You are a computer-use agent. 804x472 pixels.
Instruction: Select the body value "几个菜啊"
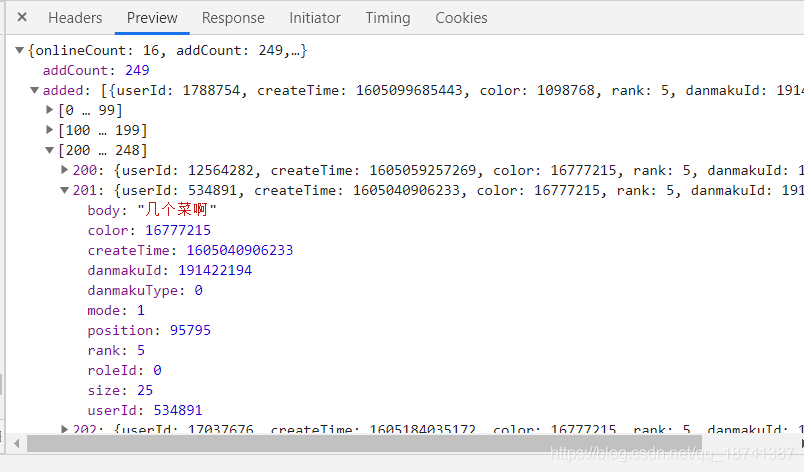(177, 210)
